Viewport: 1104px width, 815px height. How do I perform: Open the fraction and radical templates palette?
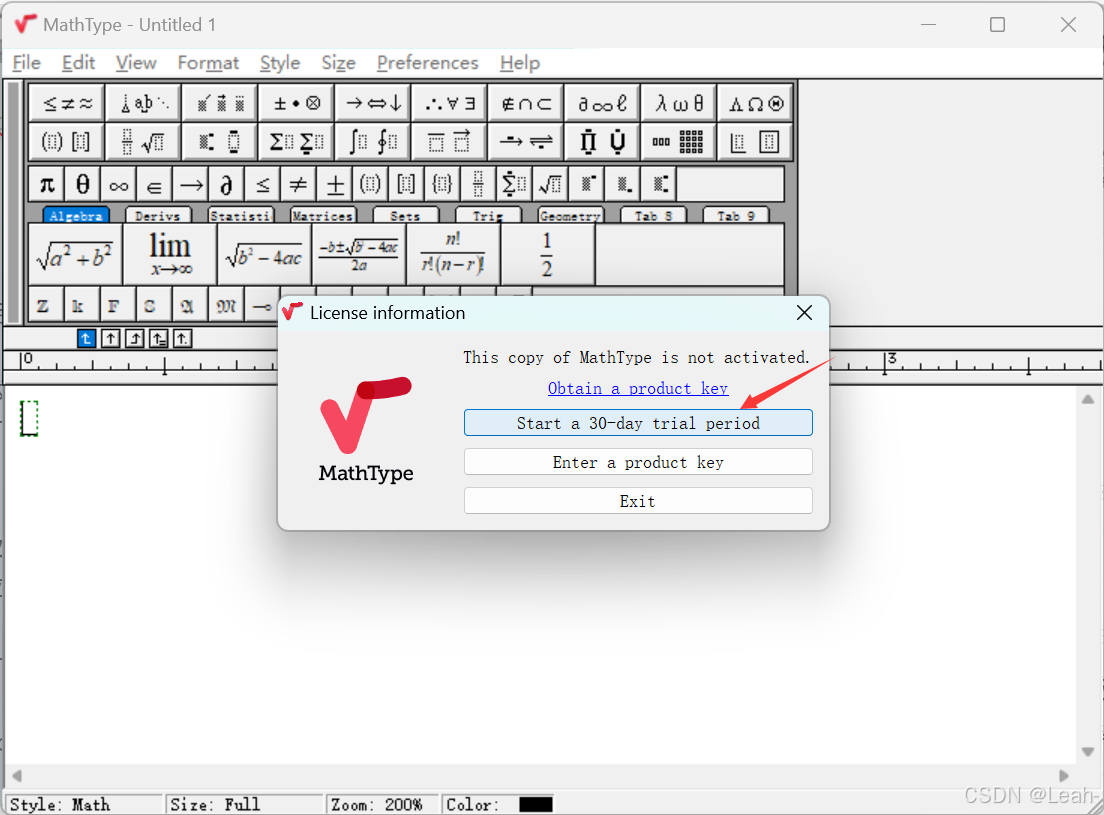tap(144, 141)
